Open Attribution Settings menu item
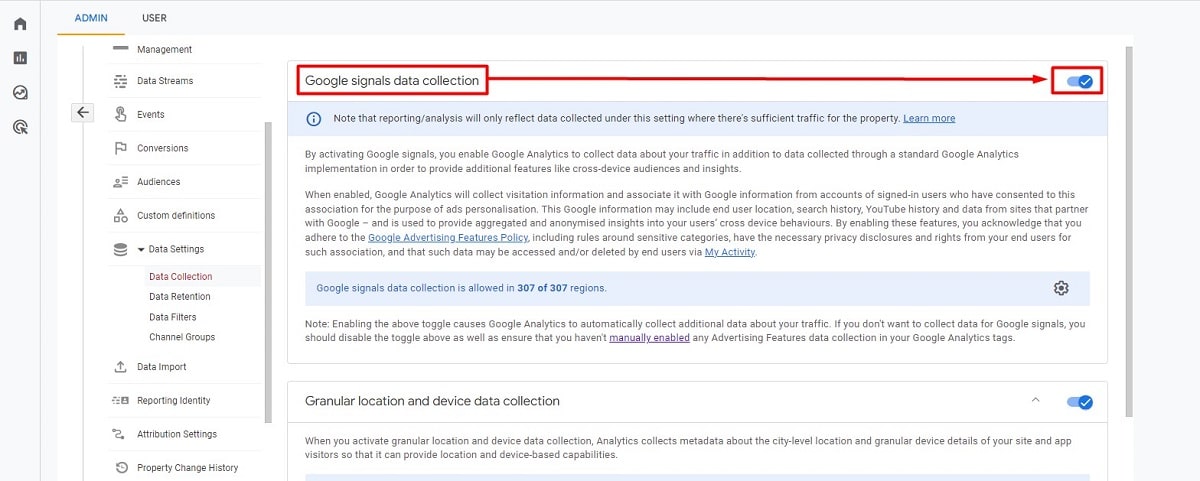The image size is (1200, 481). tap(177, 434)
